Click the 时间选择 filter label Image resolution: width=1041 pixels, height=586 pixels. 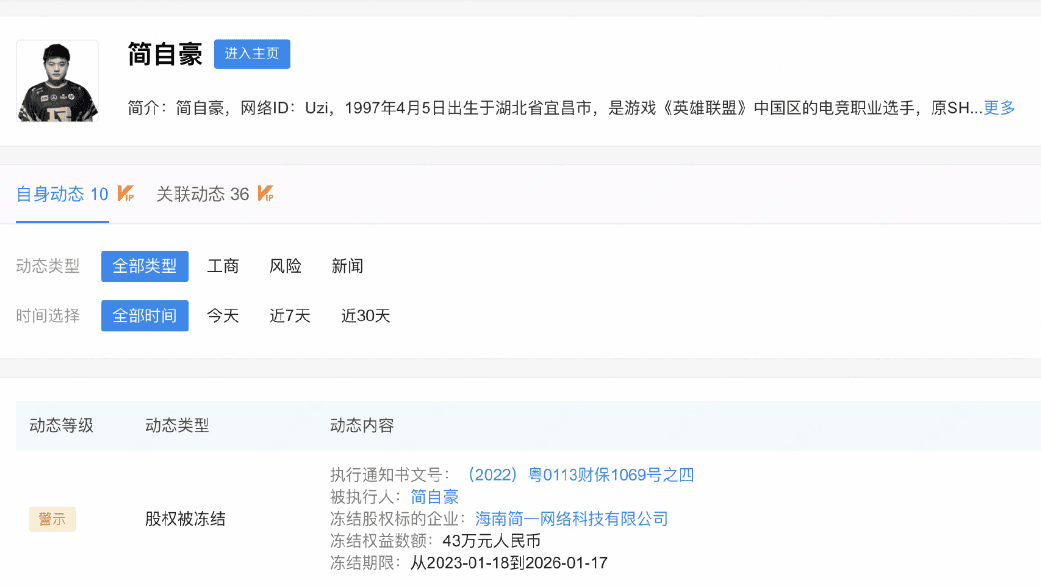(48, 315)
